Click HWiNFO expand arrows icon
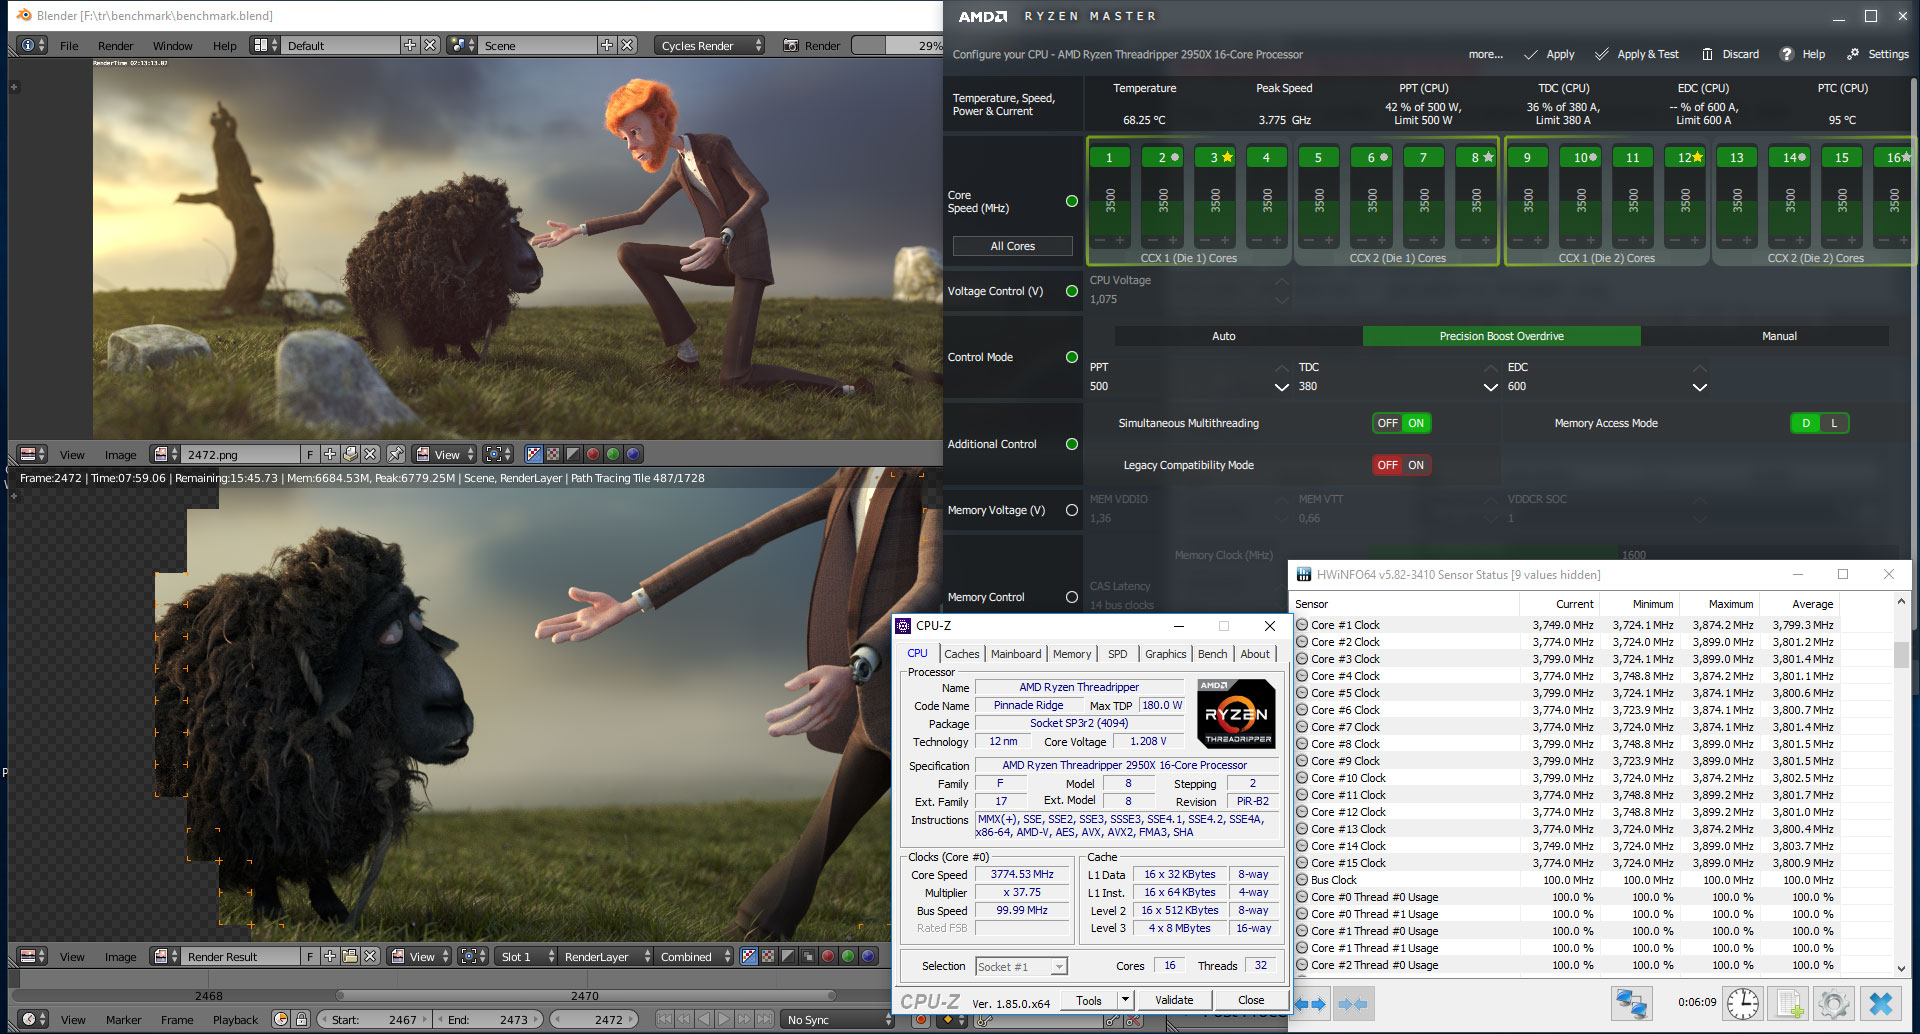The image size is (1920, 1034). click(x=1310, y=1004)
